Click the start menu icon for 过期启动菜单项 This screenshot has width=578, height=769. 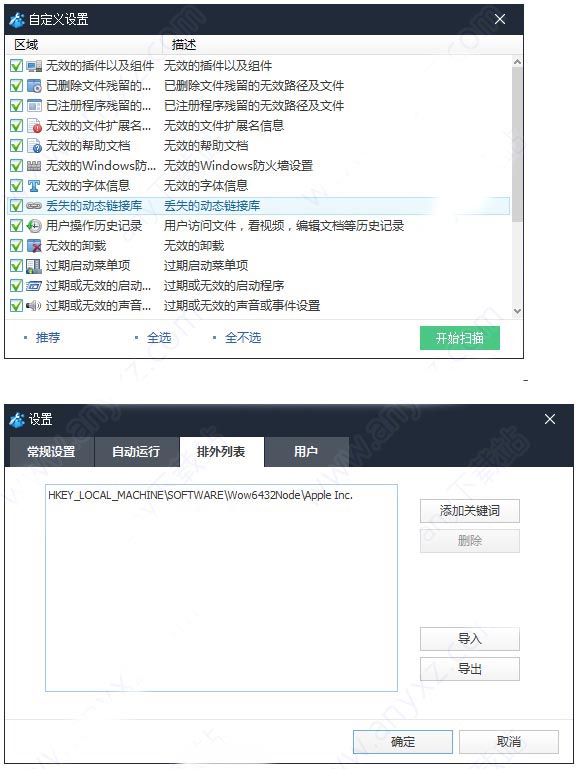[34, 266]
